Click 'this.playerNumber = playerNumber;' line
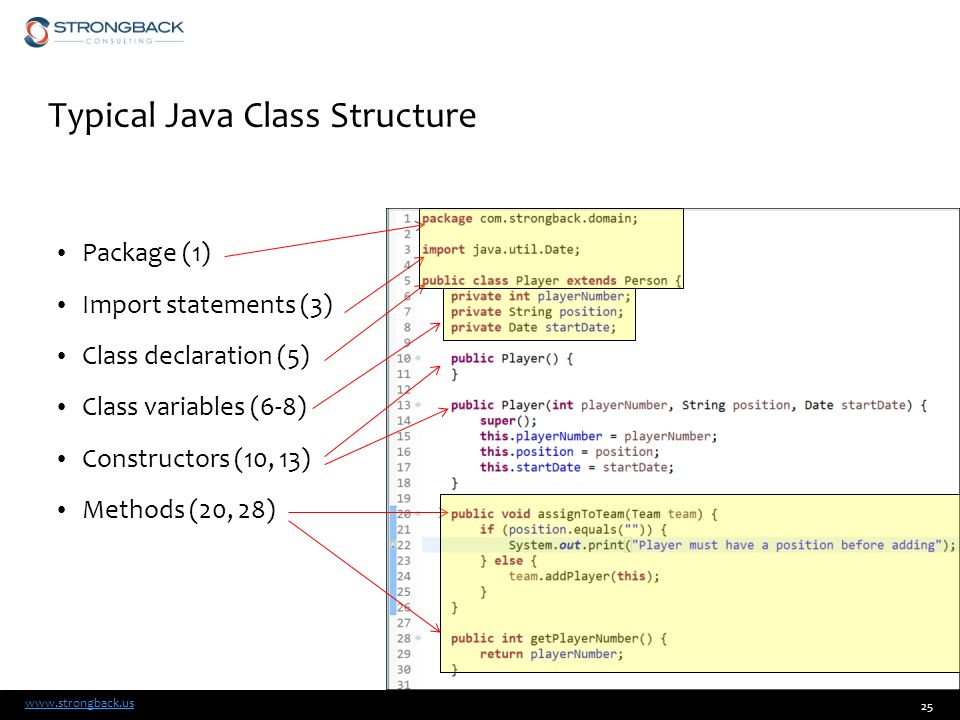 click(x=598, y=436)
